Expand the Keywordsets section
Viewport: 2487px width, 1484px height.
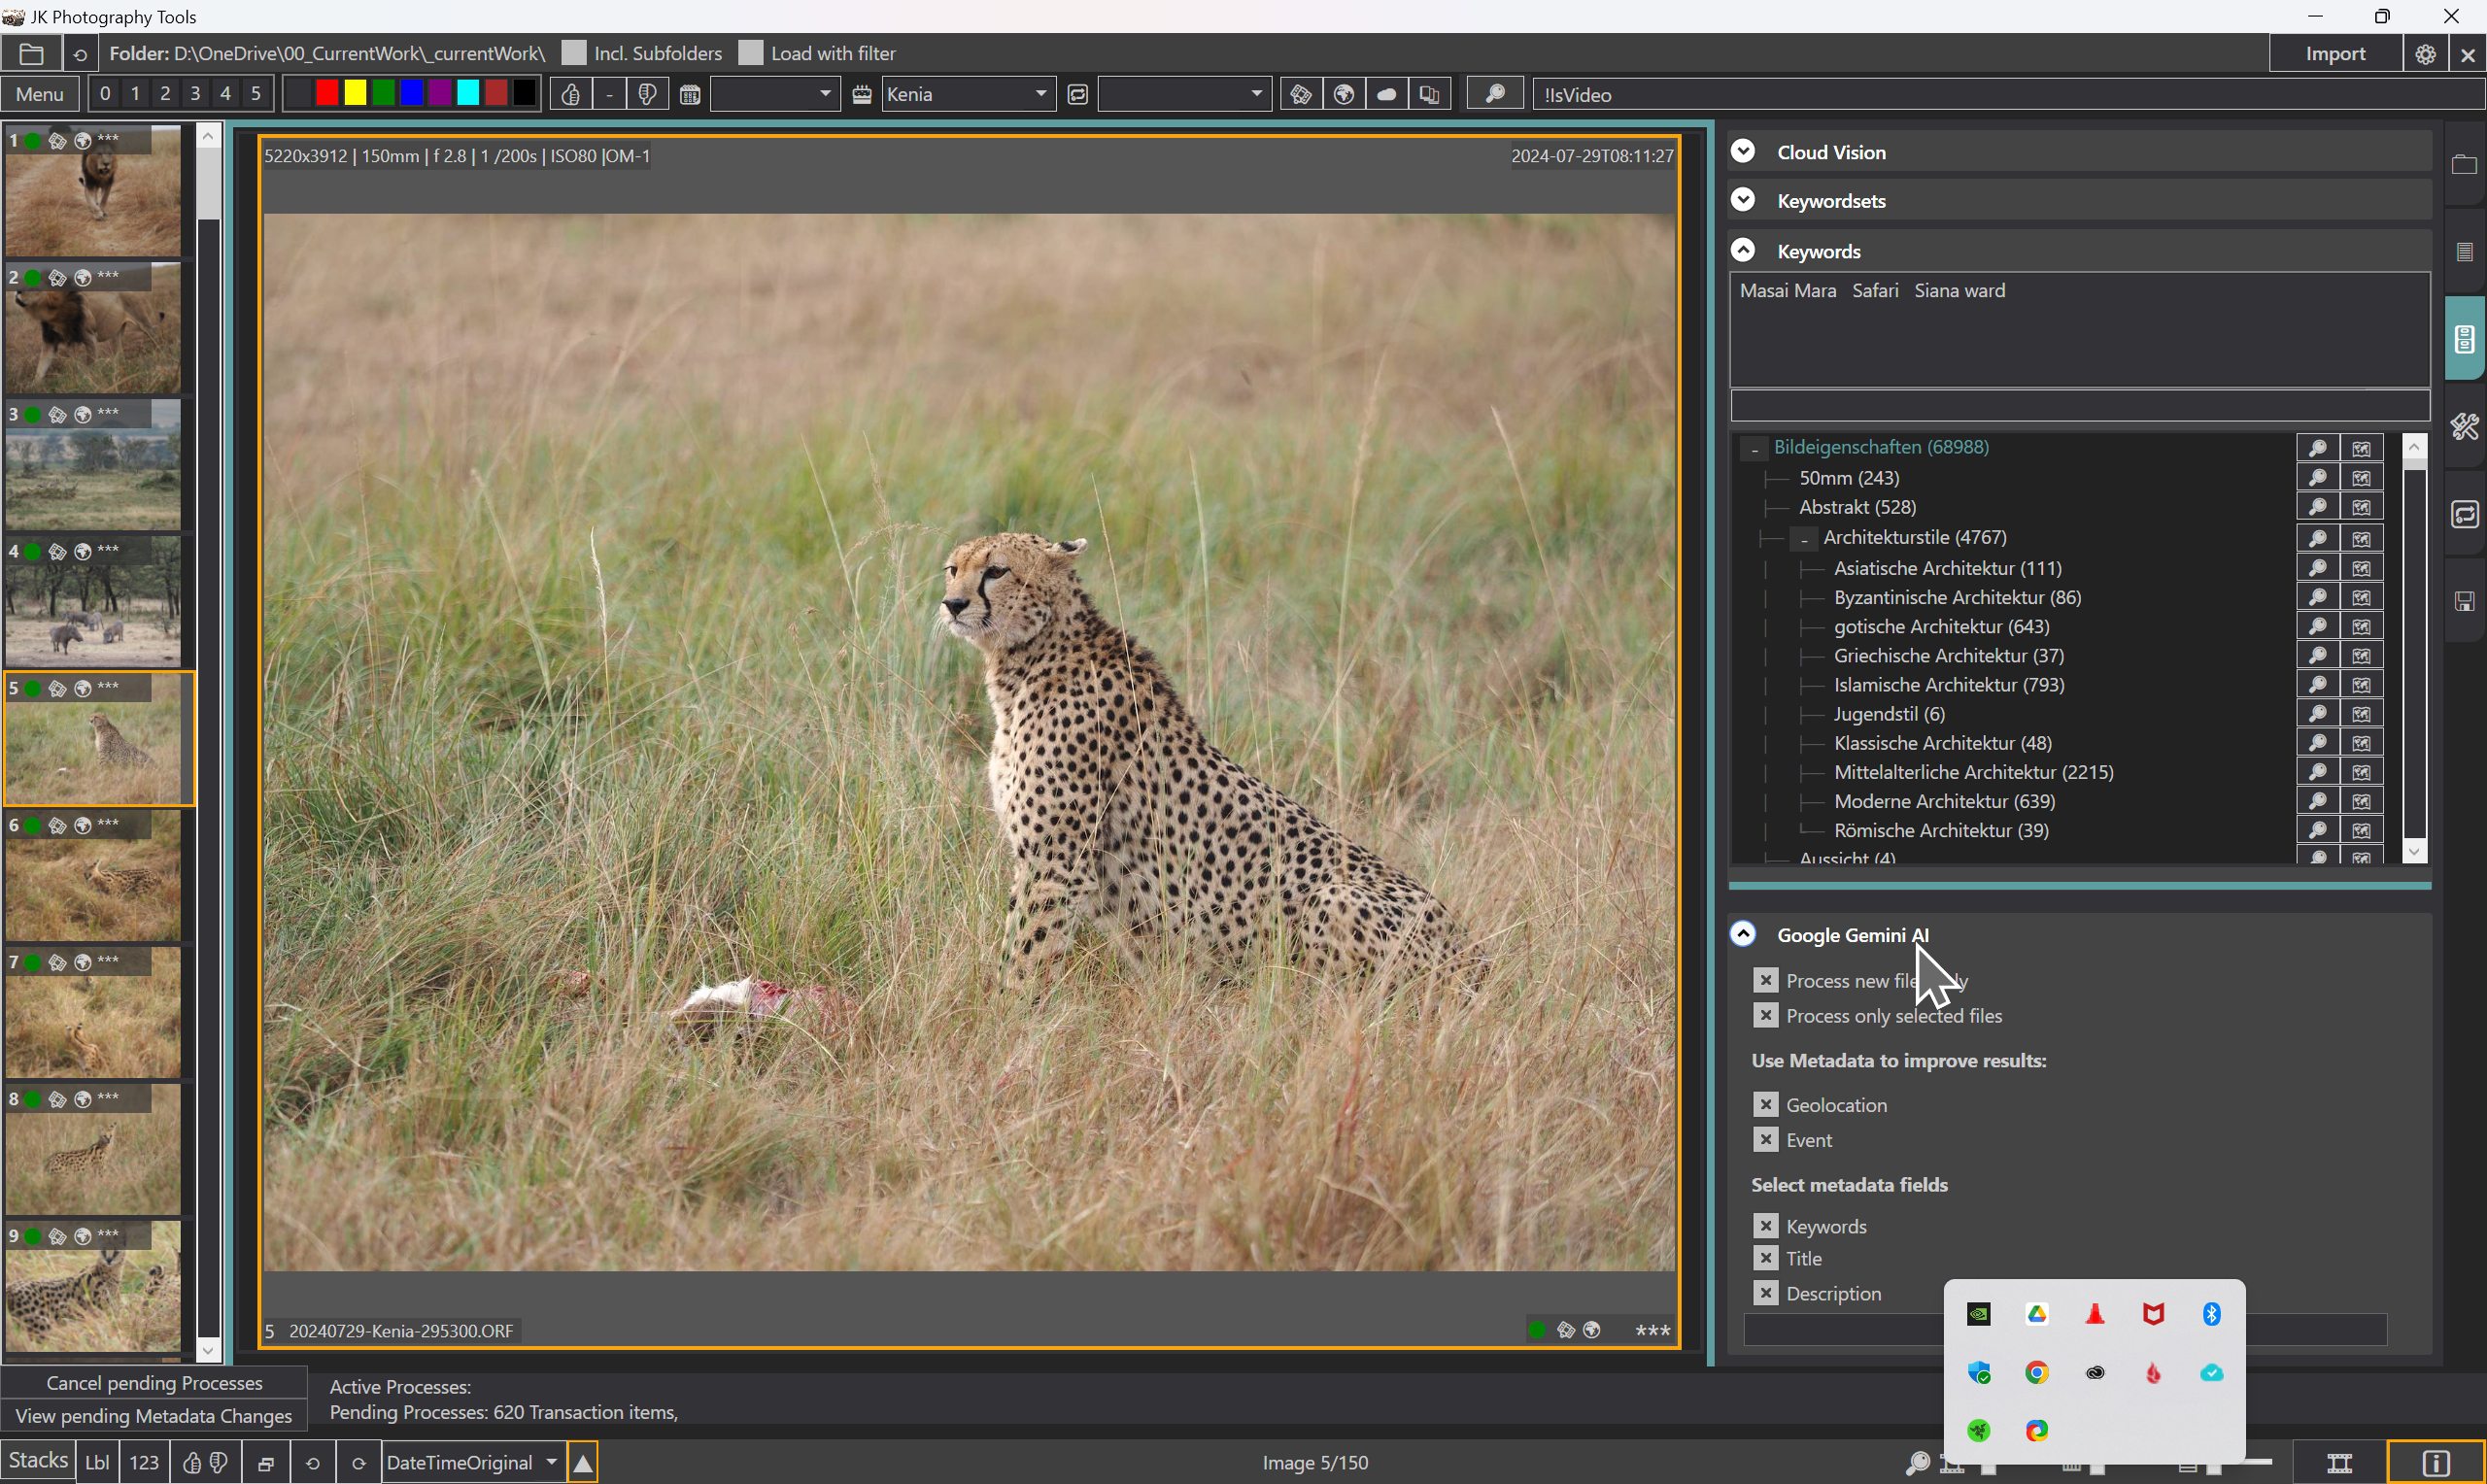pyautogui.click(x=1743, y=200)
